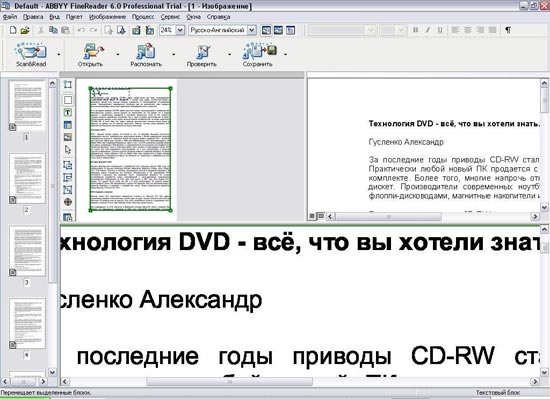Image resolution: width=550 pixels, height=399 pixels.
Task: Click the text window scroll up arrow
Action: click(x=544, y=83)
